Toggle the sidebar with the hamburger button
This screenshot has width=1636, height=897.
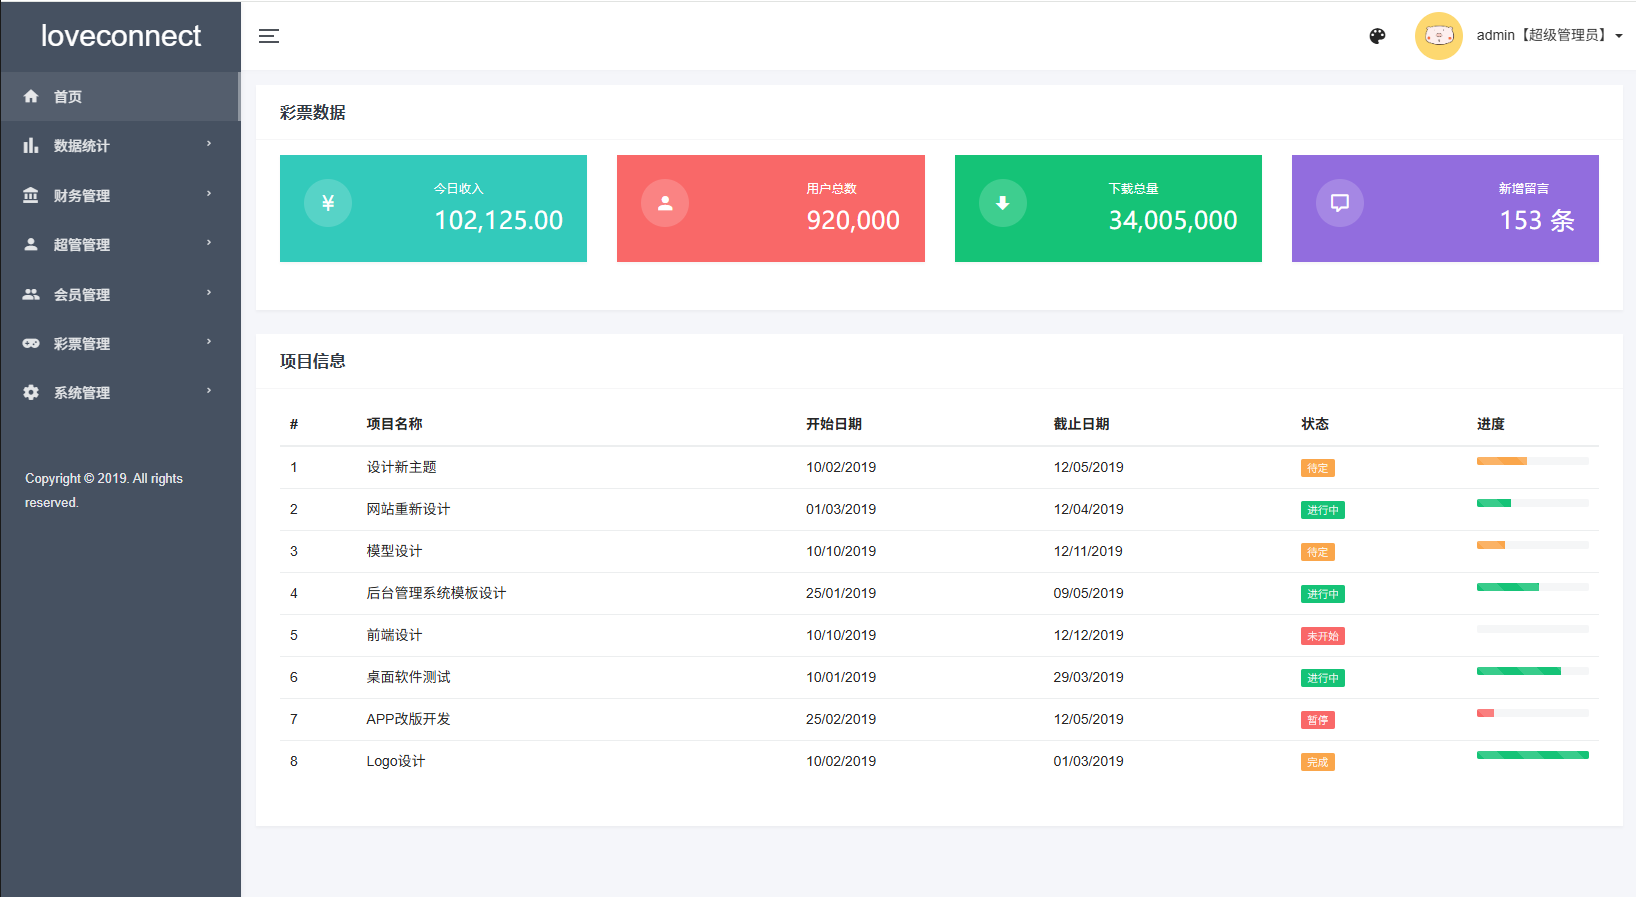point(269,36)
